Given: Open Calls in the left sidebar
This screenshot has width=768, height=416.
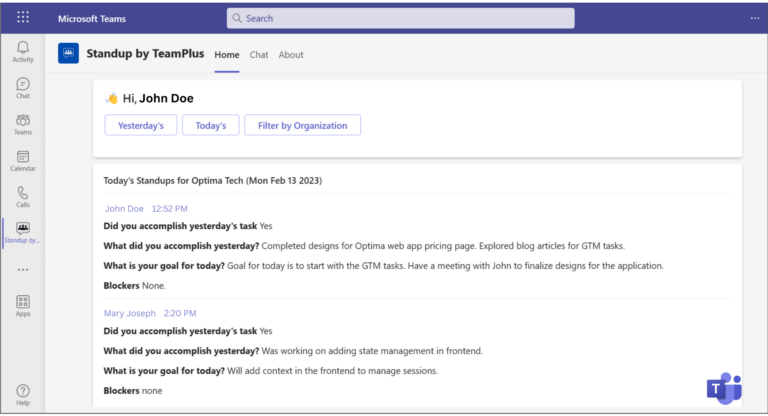Looking at the screenshot, I should click(23, 197).
